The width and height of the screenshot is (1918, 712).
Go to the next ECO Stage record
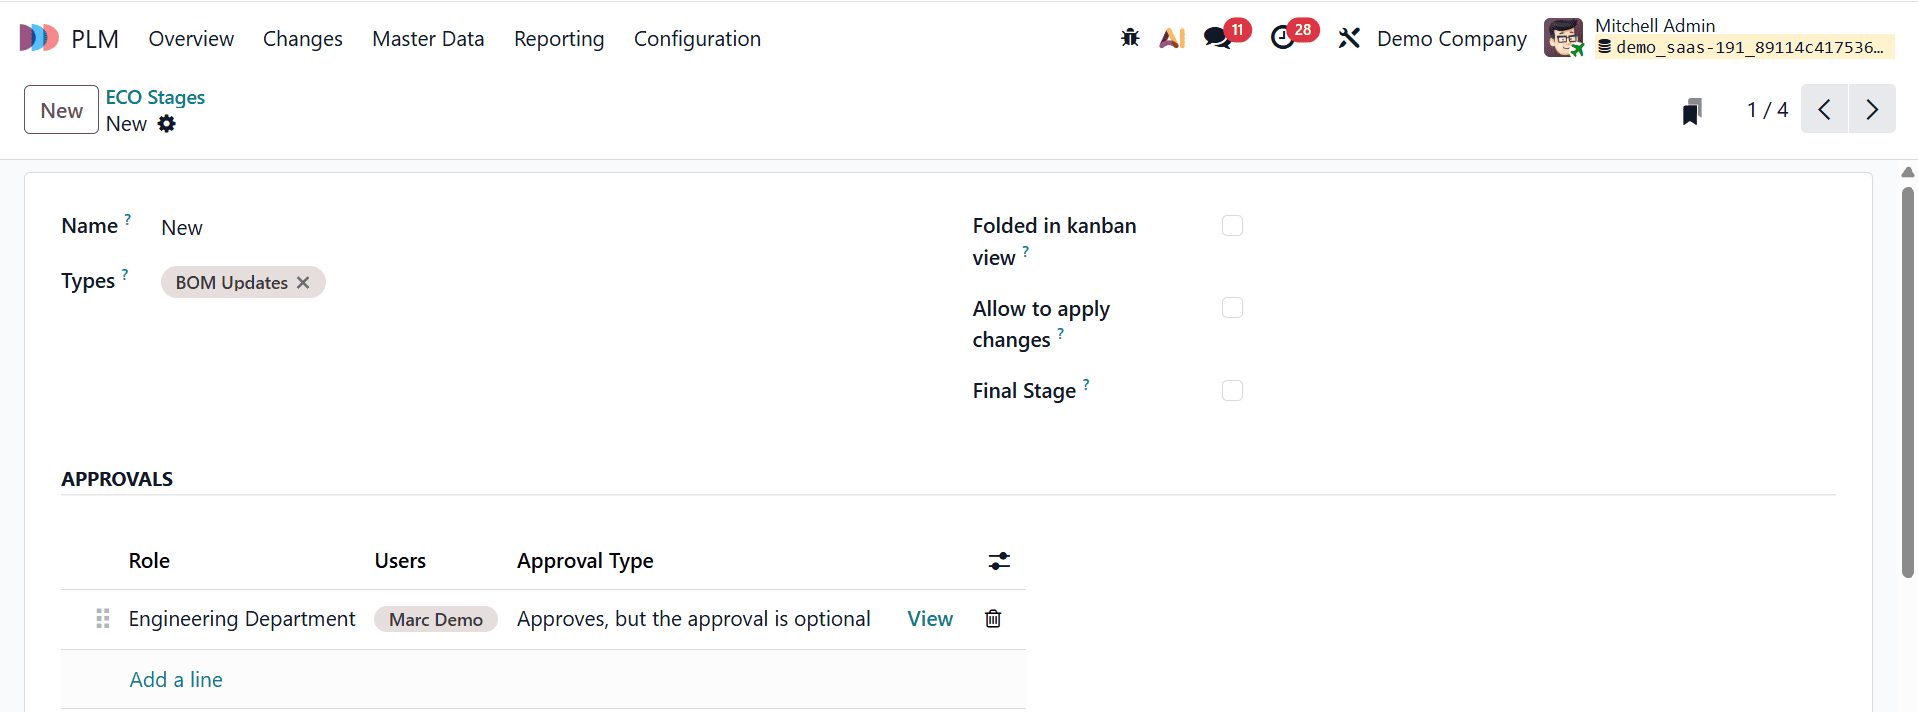[x=1871, y=109]
